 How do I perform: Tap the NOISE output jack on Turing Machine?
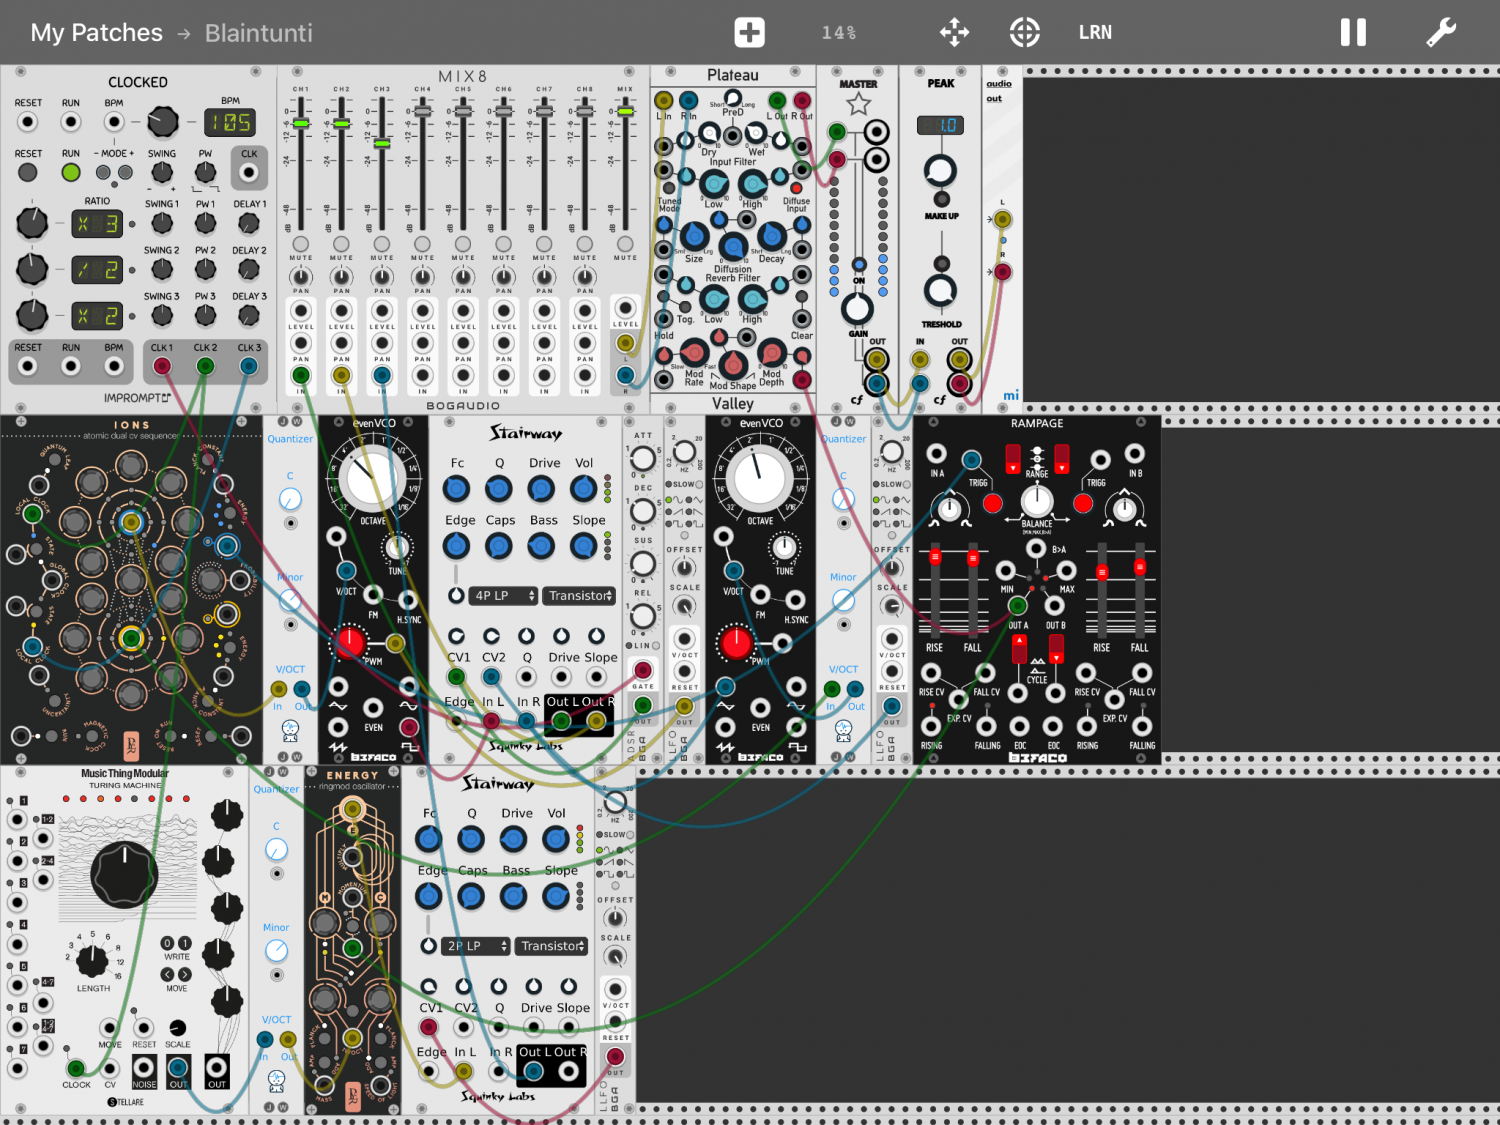[144, 1067]
